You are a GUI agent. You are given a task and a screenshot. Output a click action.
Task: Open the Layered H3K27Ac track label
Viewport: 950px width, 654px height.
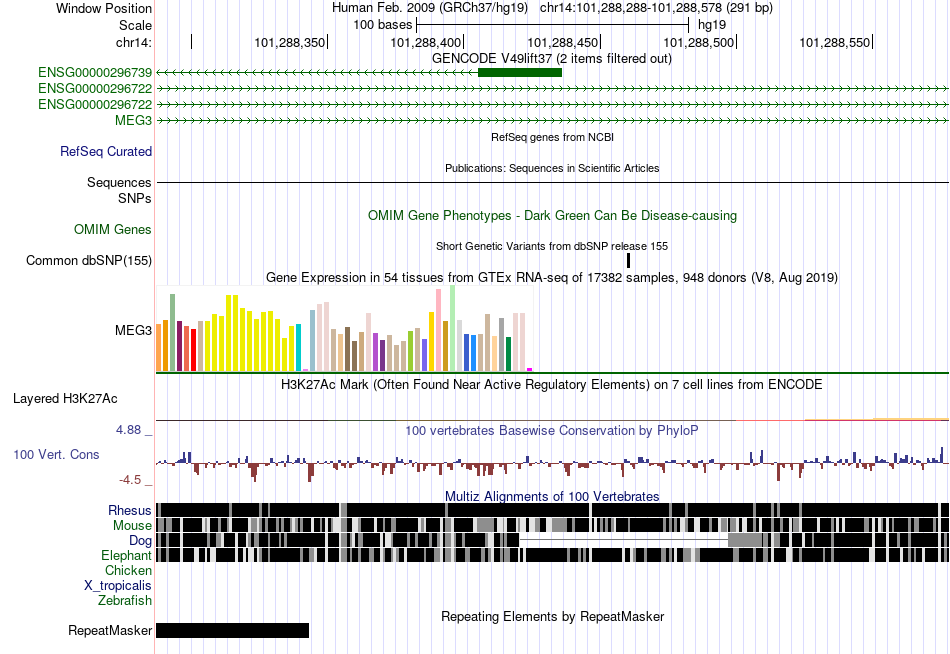[65, 399]
